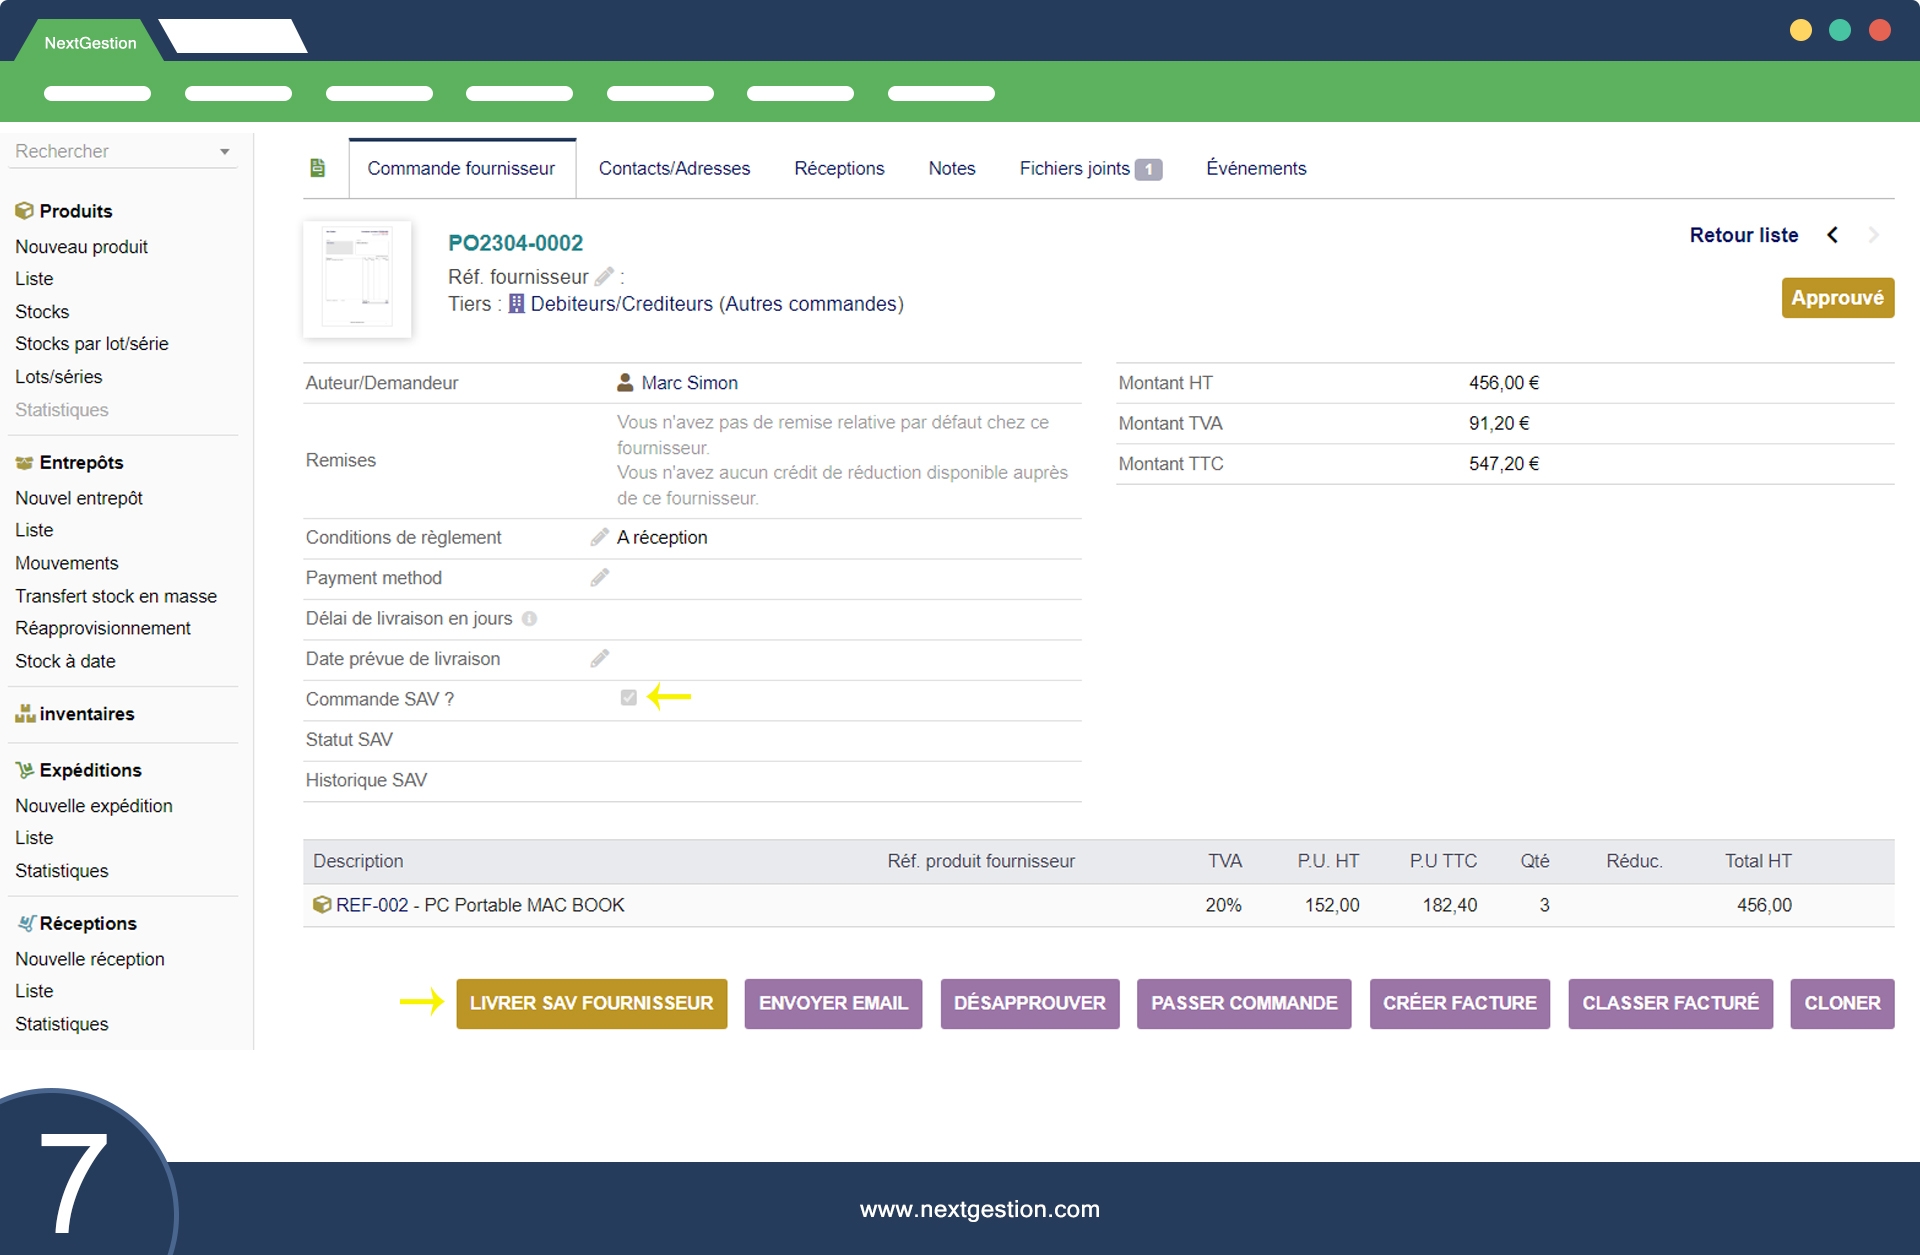Go to next record with right chevron
Viewport: 1920px width, 1255px height.
(x=1873, y=235)
